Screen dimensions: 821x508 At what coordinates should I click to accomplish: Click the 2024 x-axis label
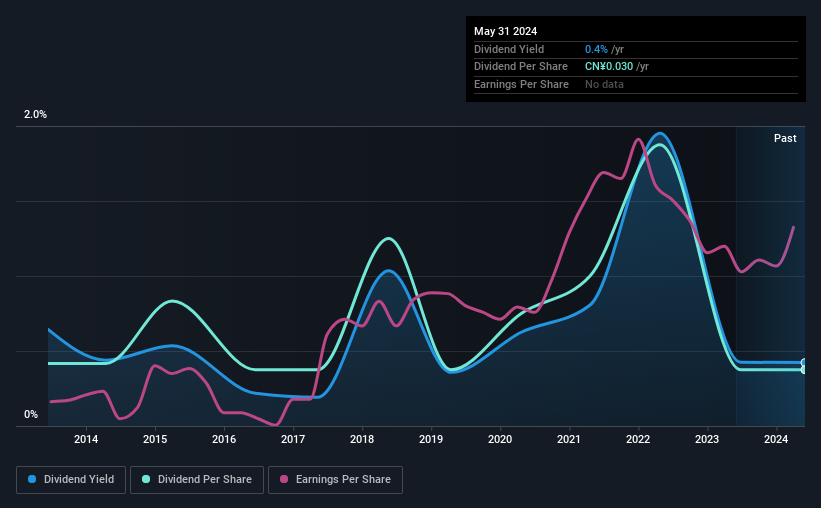(x=776, y=439)
